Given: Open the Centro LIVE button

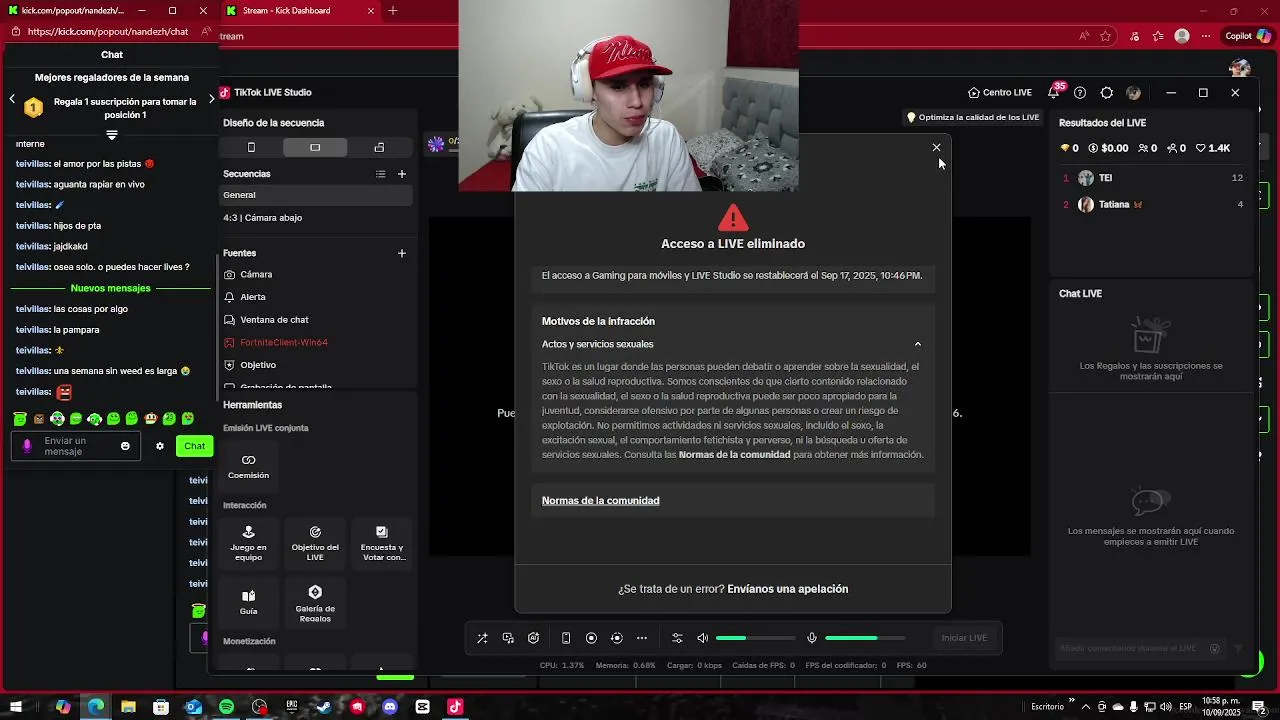Looking at the screenshot, I should (999, 92).
